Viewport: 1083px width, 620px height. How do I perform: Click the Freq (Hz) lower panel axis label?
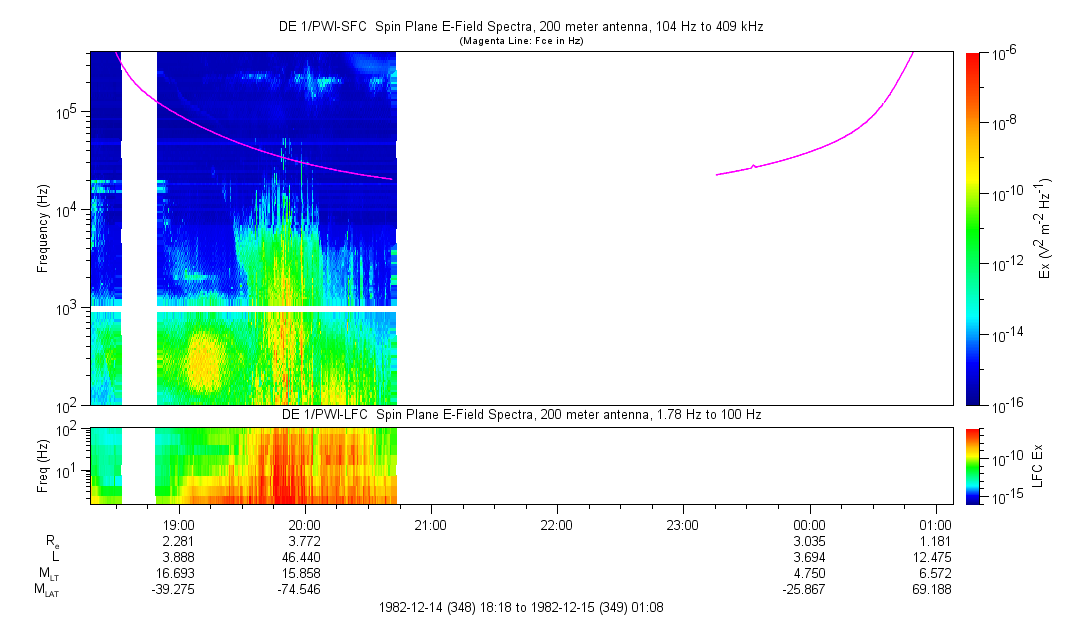(43, 464)
